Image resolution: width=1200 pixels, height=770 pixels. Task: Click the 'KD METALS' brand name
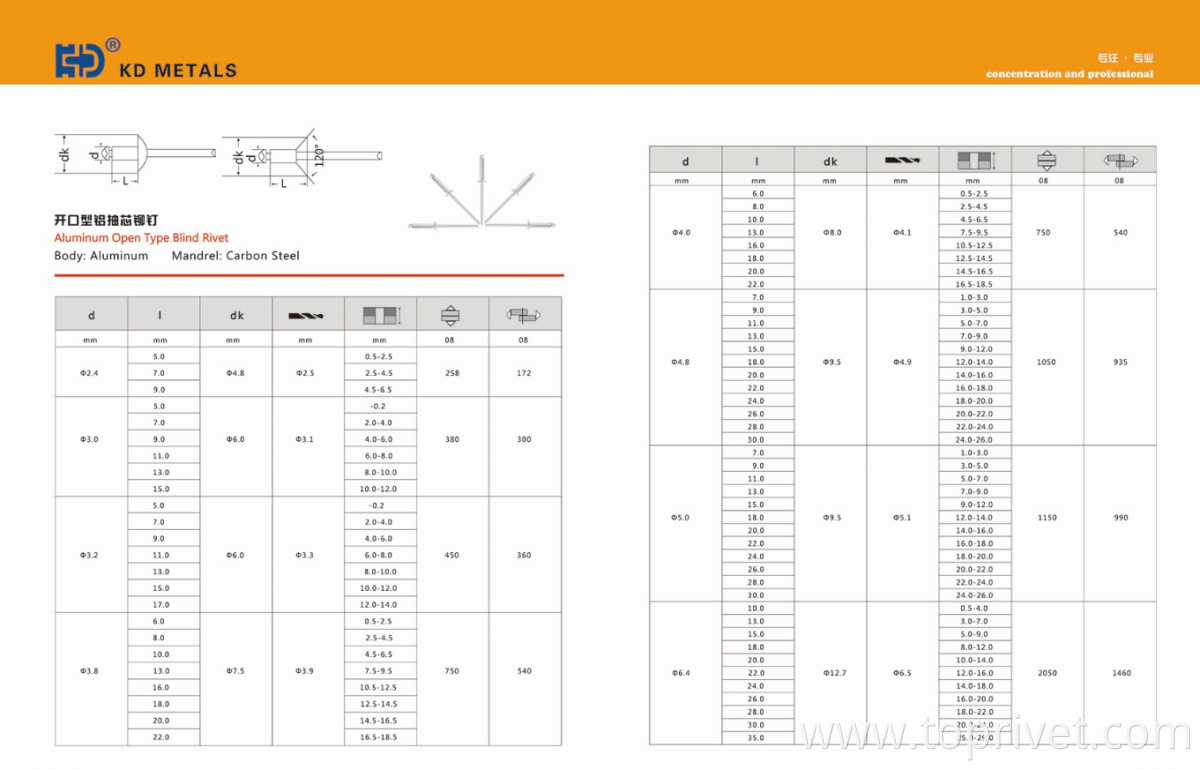[x=178, y=70]
